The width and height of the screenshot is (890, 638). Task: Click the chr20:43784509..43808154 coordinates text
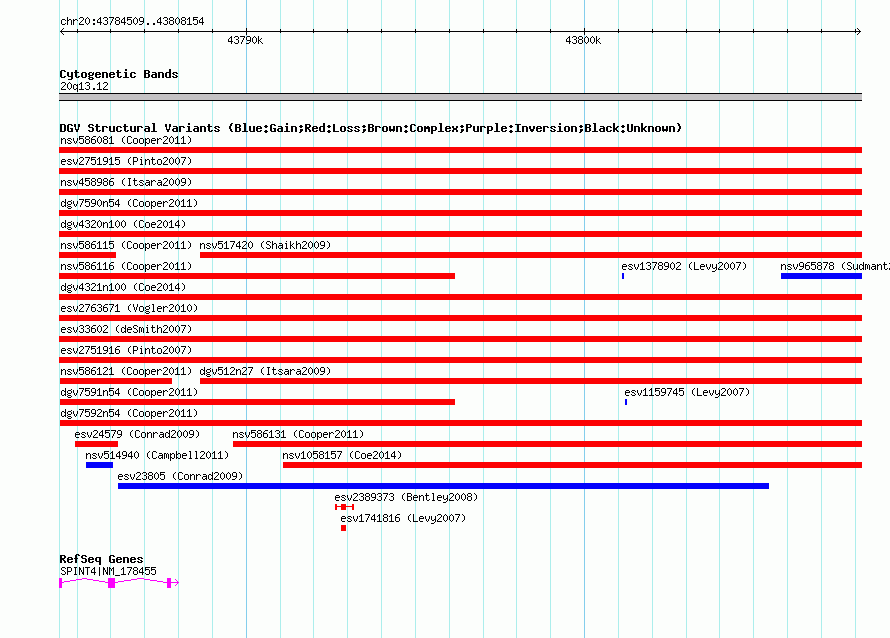tap(132, 21)
